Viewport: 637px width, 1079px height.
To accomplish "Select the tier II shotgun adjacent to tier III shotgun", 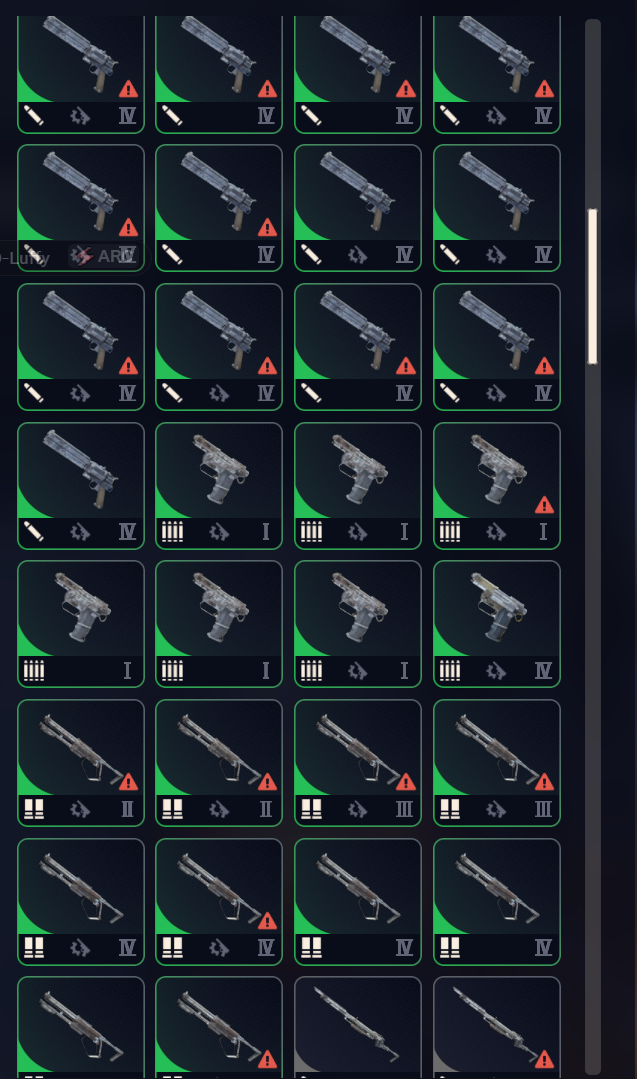I will point(219,762).
